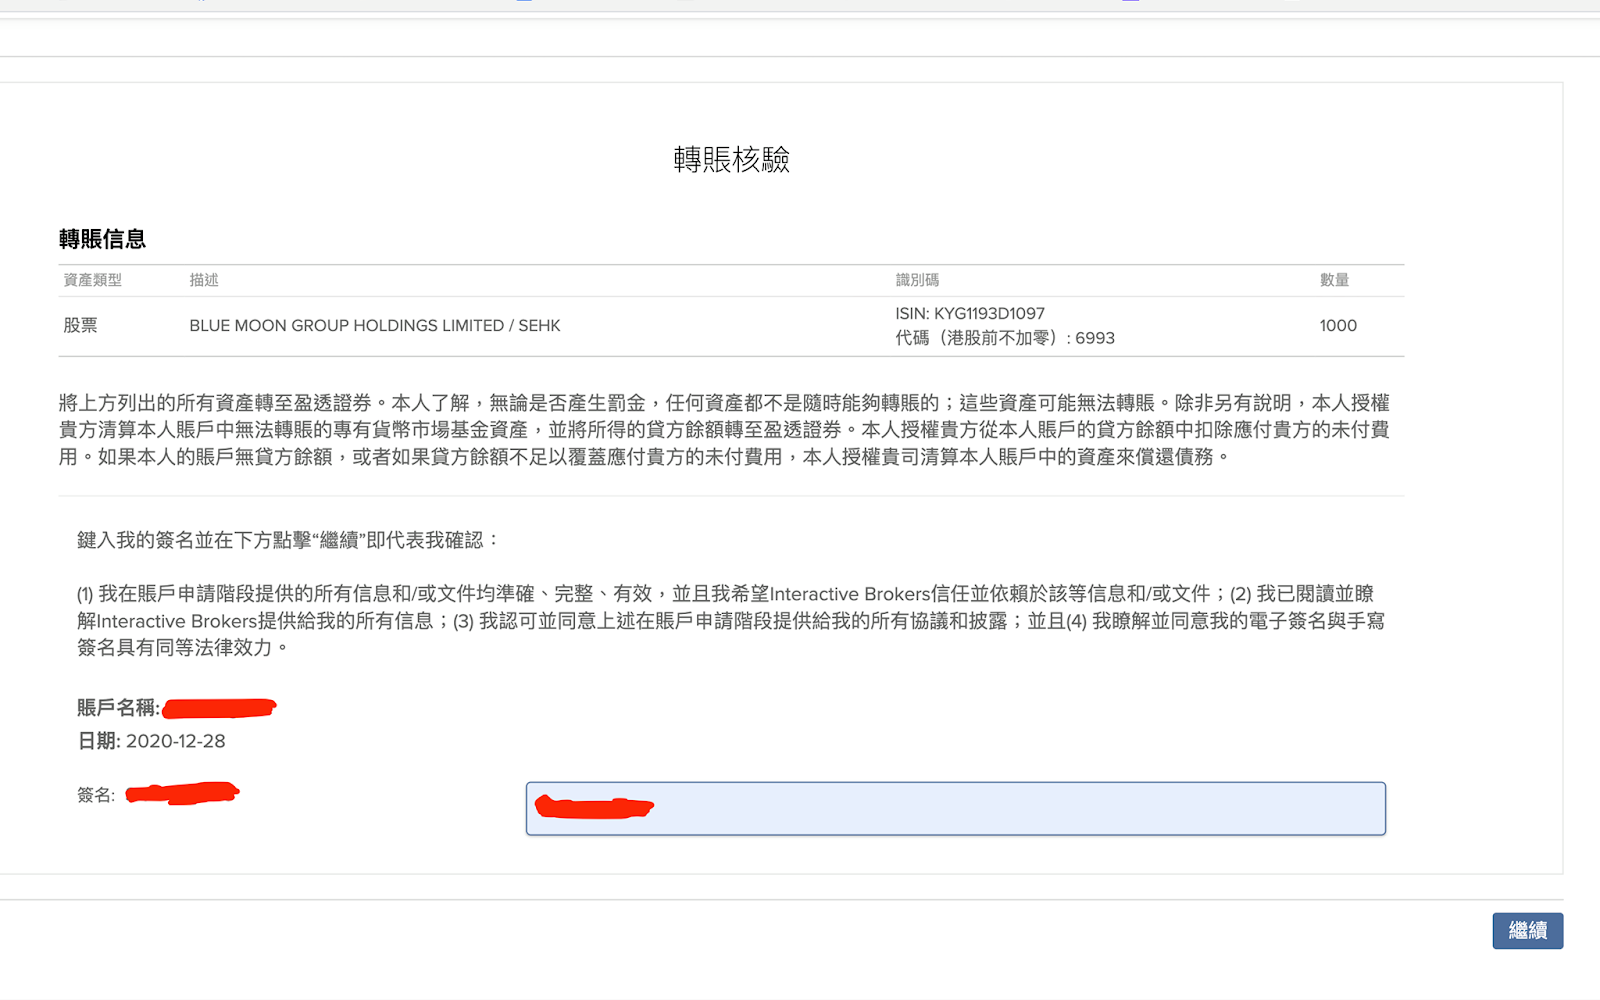Click the 識別碼 column header
Viewport: 1600px width, 1000px height.
point(917,280)
